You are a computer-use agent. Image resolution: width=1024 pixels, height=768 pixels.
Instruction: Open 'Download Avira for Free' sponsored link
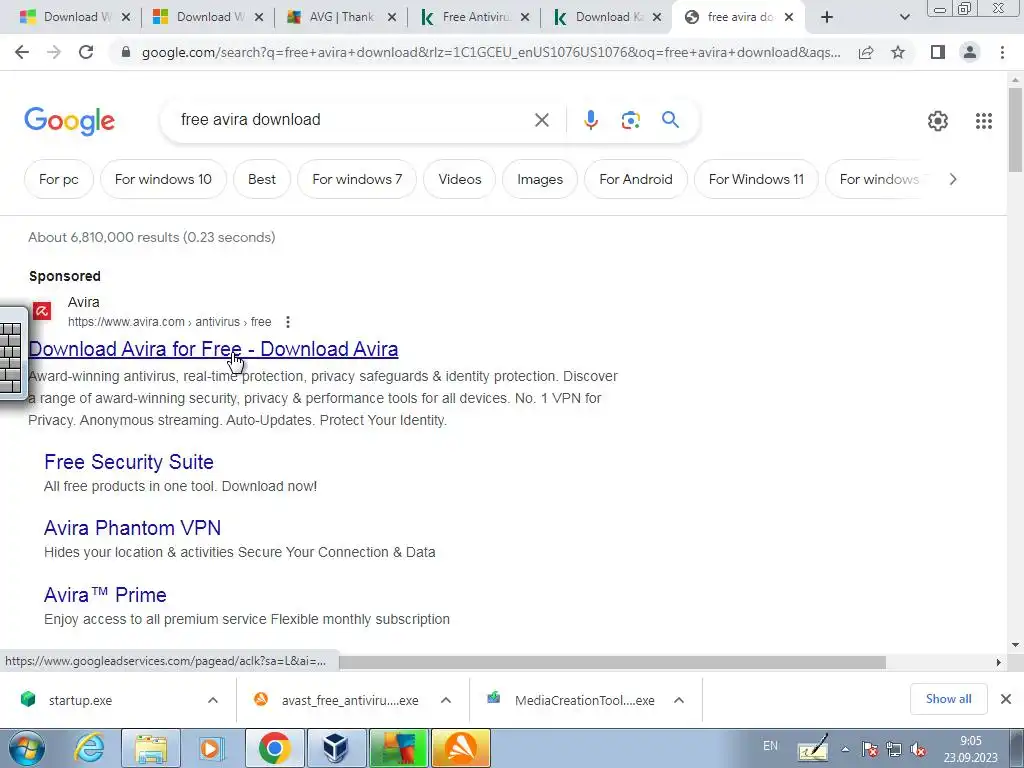pyautogui.click(x=214, y=349)
